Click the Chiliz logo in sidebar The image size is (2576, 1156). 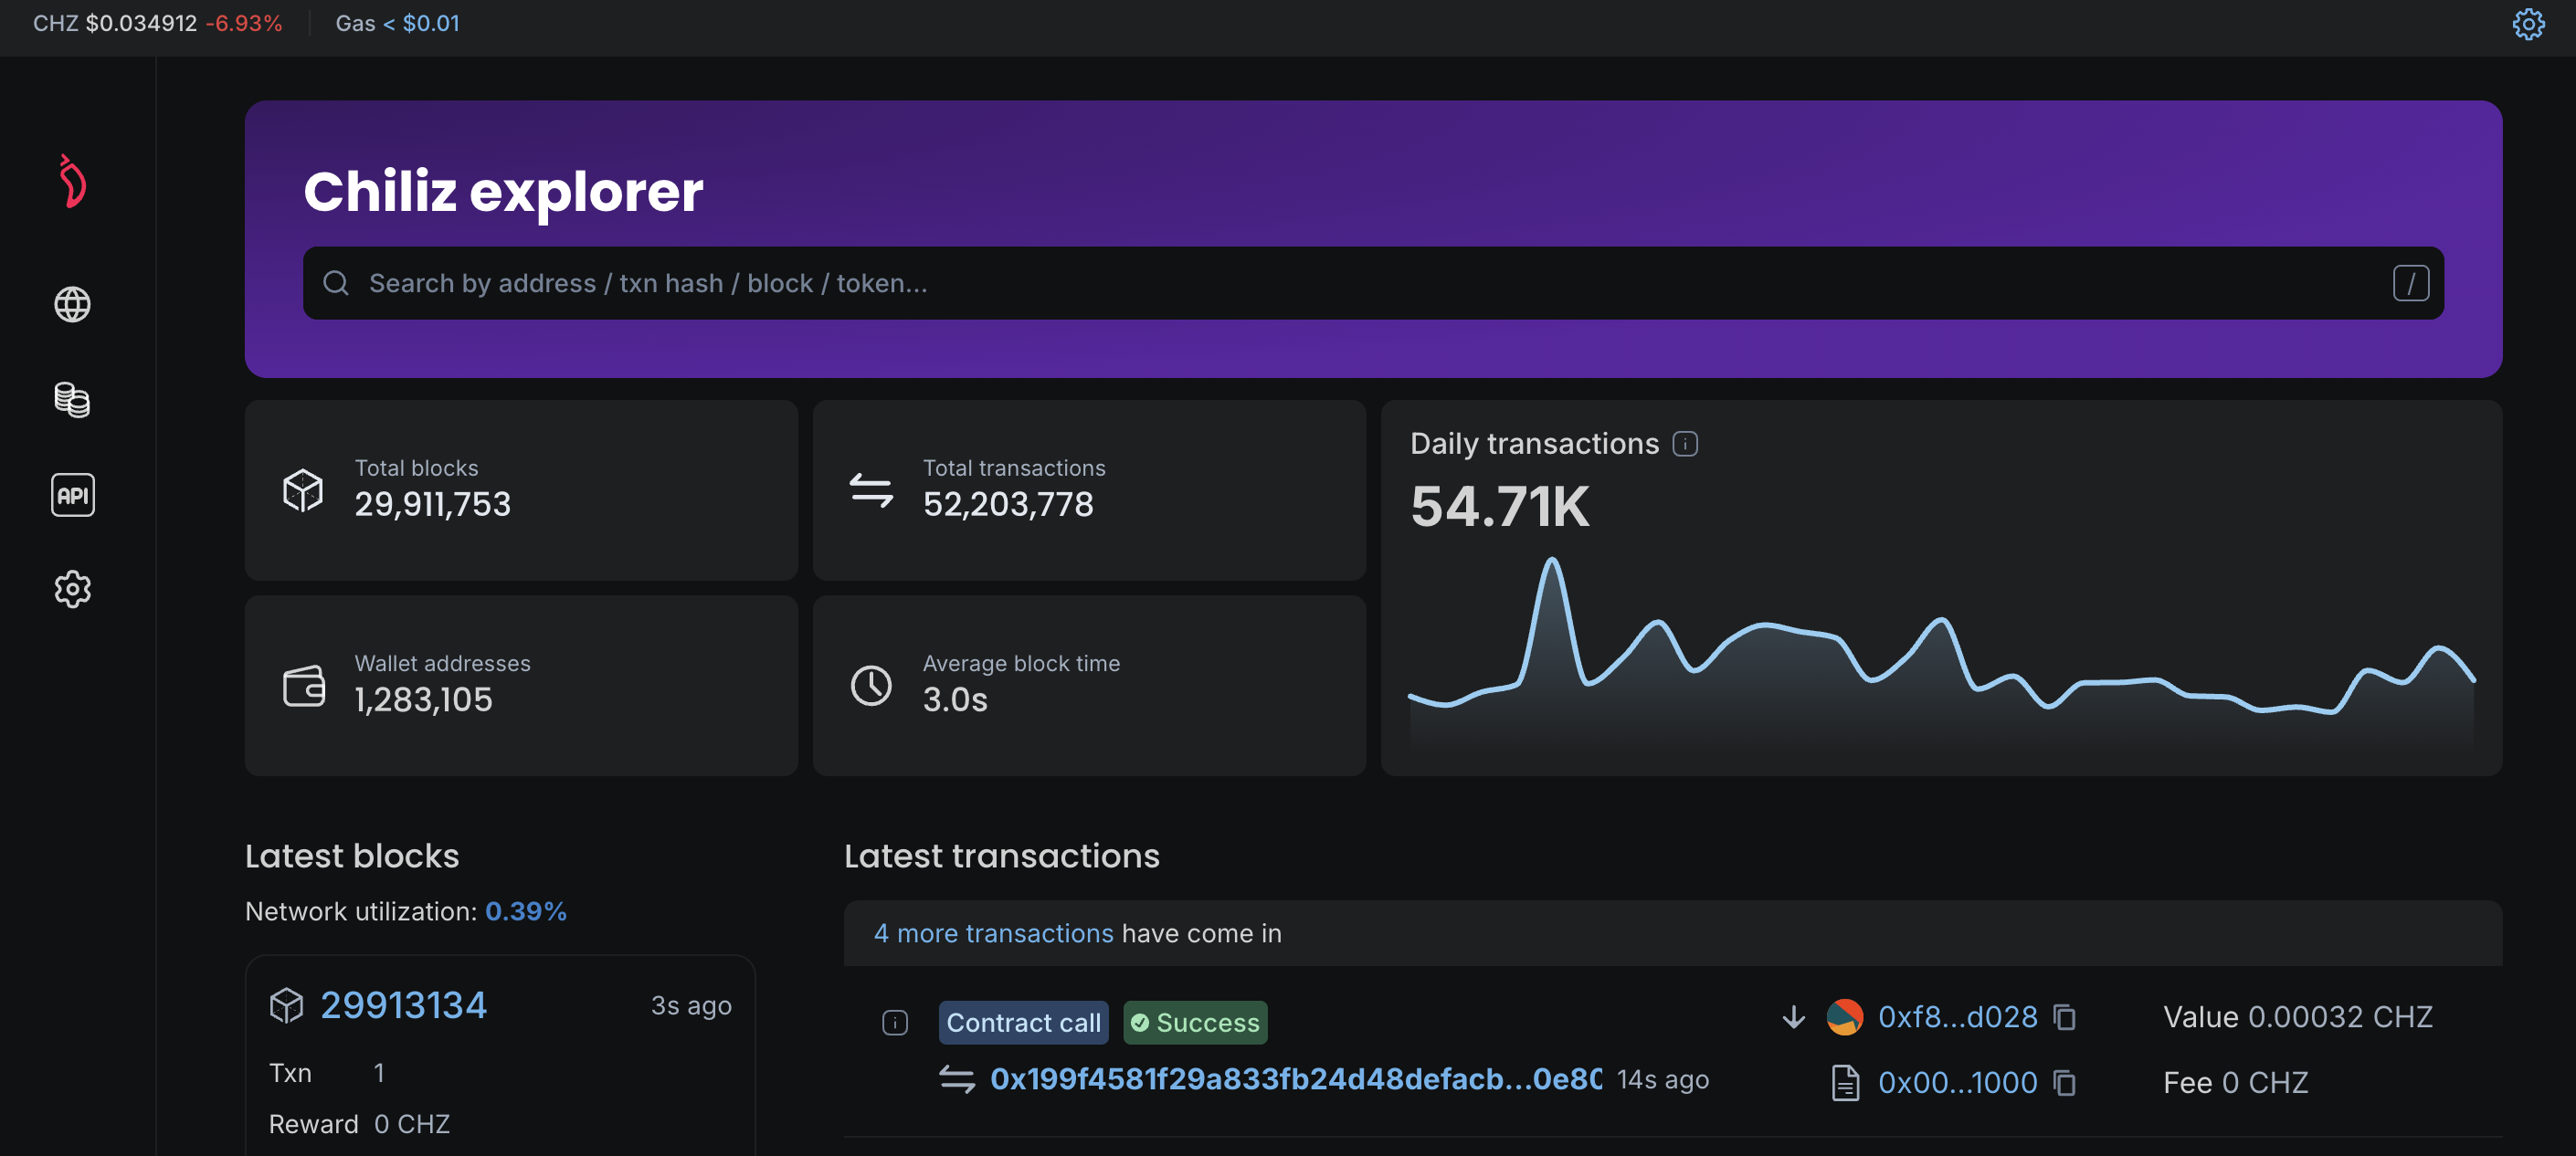72,181
